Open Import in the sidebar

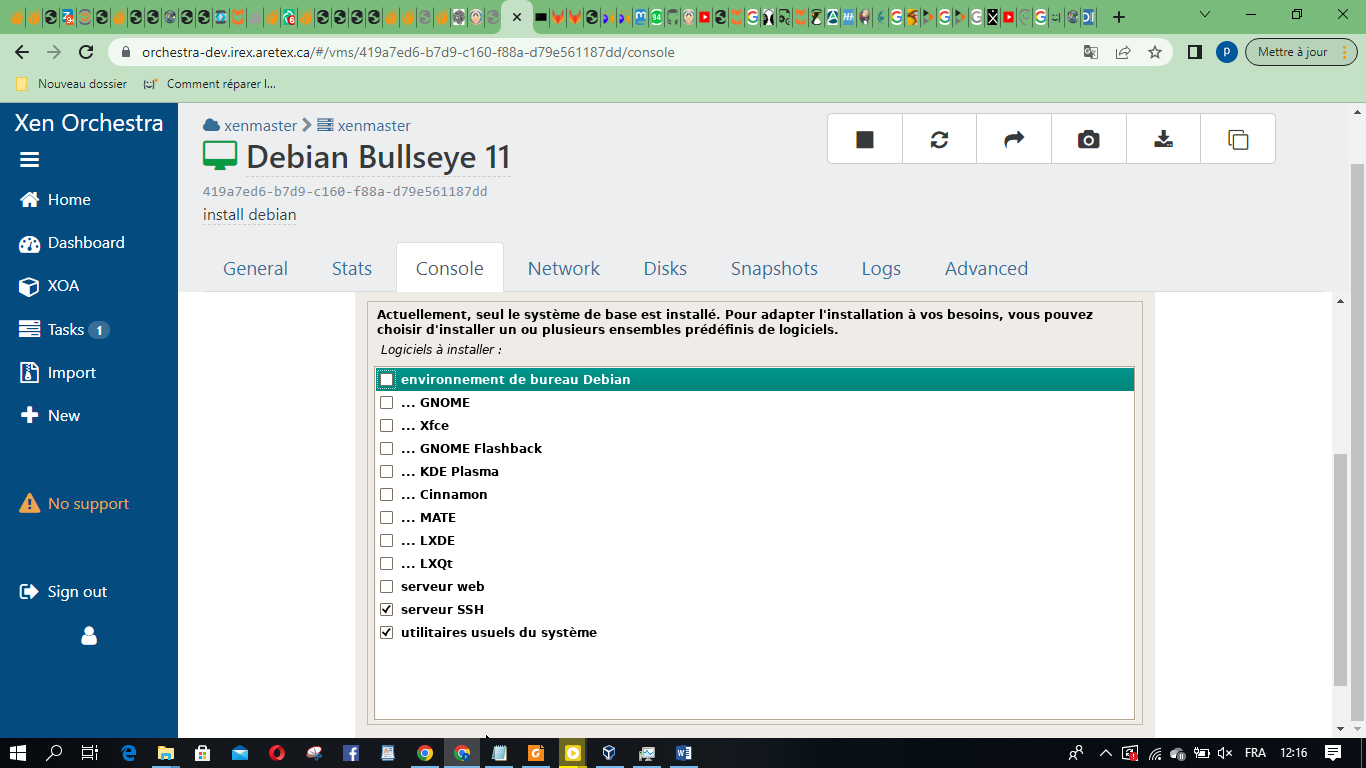coord(58,372)
